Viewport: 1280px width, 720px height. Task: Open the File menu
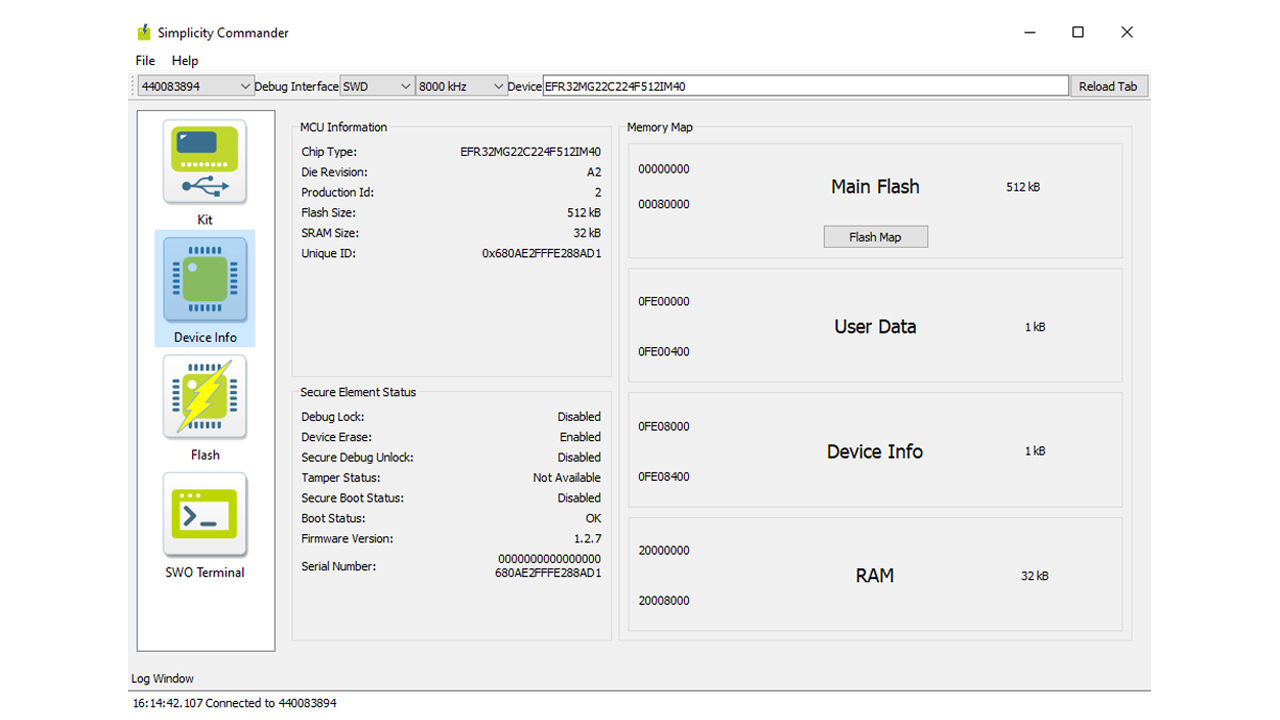[145, 60]
